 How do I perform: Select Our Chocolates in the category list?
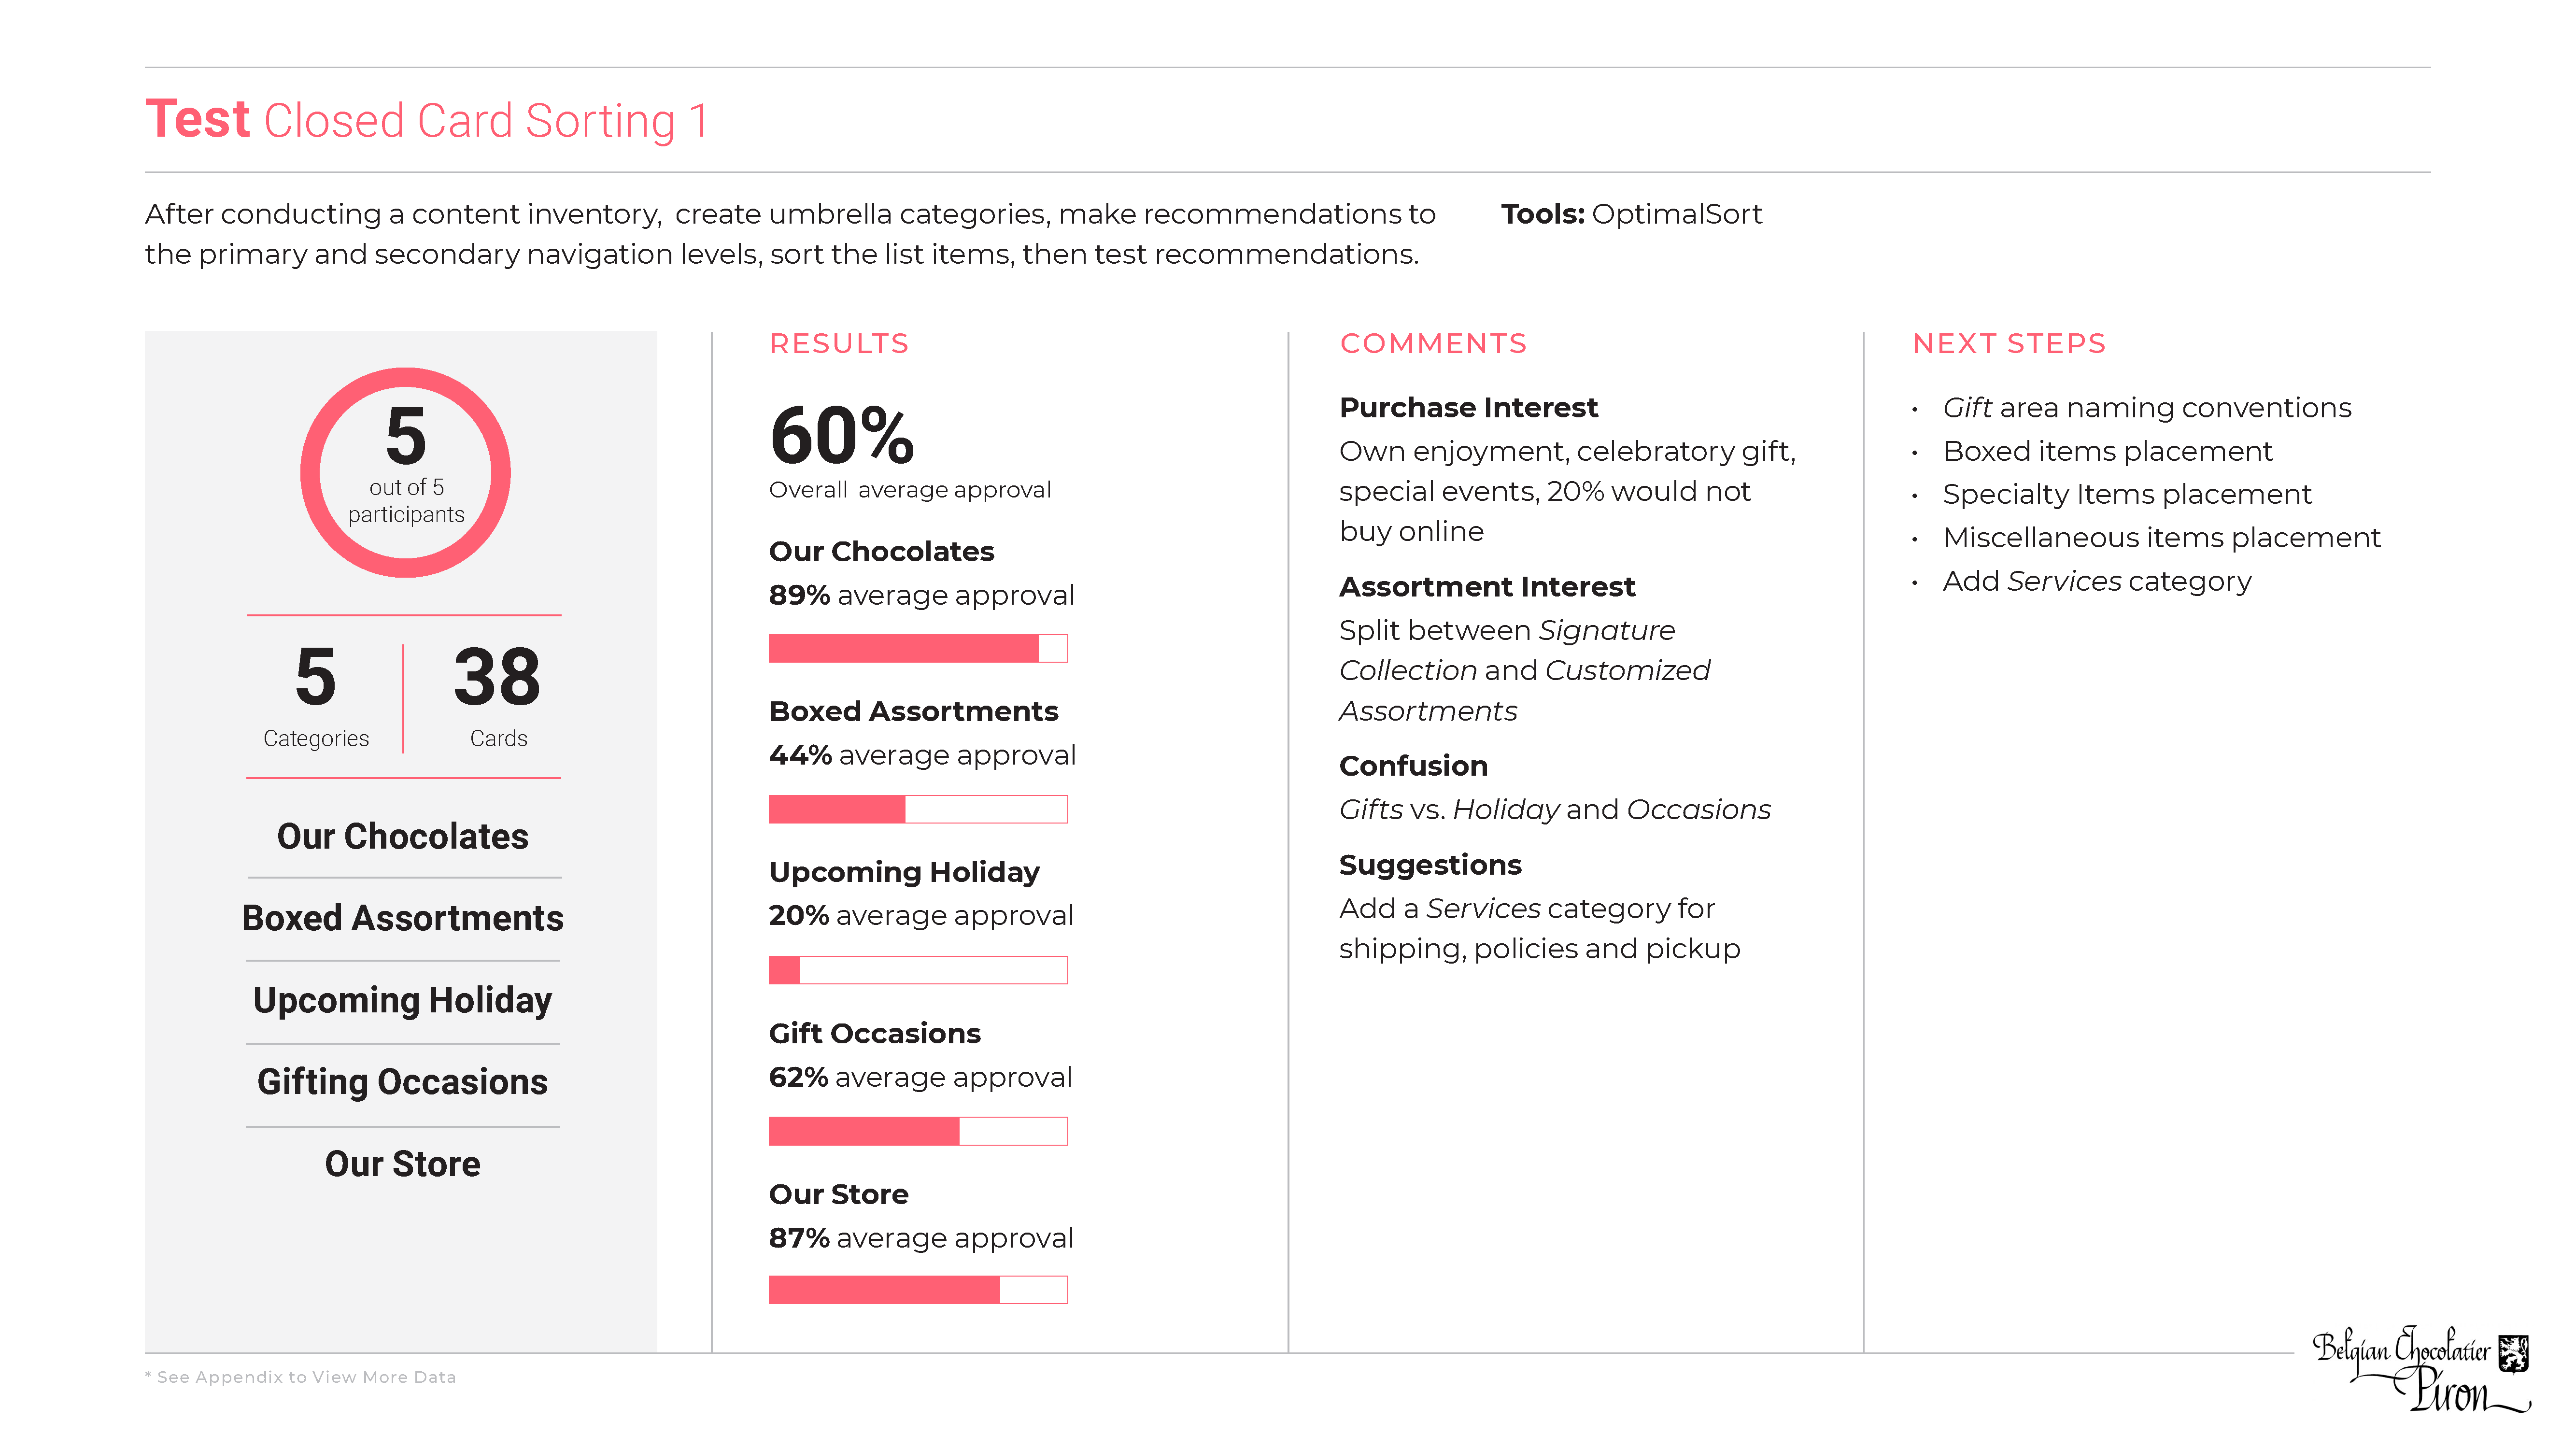[x=402, y=836]
